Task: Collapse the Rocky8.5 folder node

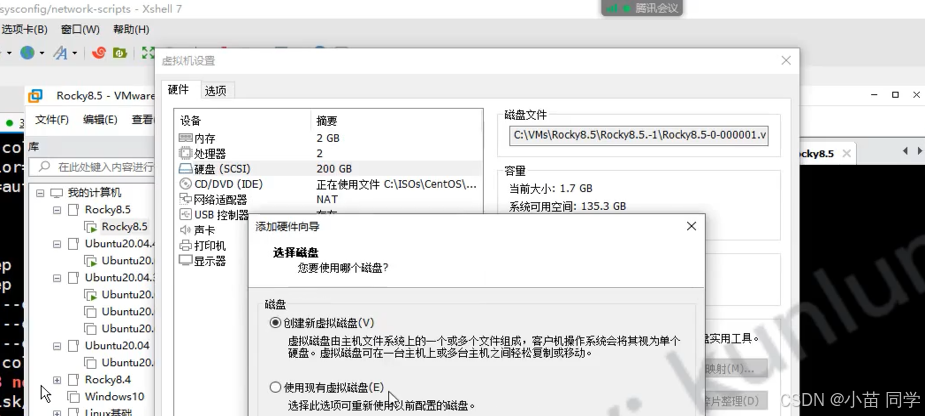Action: 57,209
